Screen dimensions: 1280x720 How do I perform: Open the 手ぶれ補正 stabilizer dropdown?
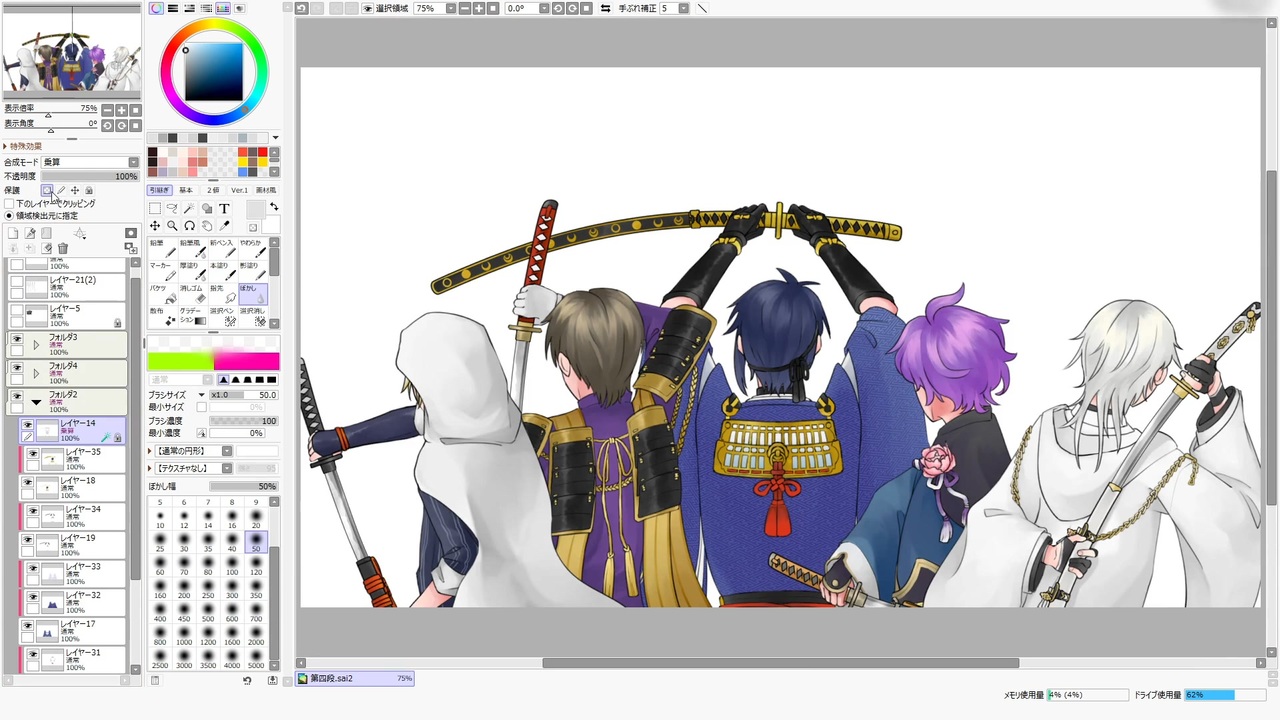coord(684,8)
